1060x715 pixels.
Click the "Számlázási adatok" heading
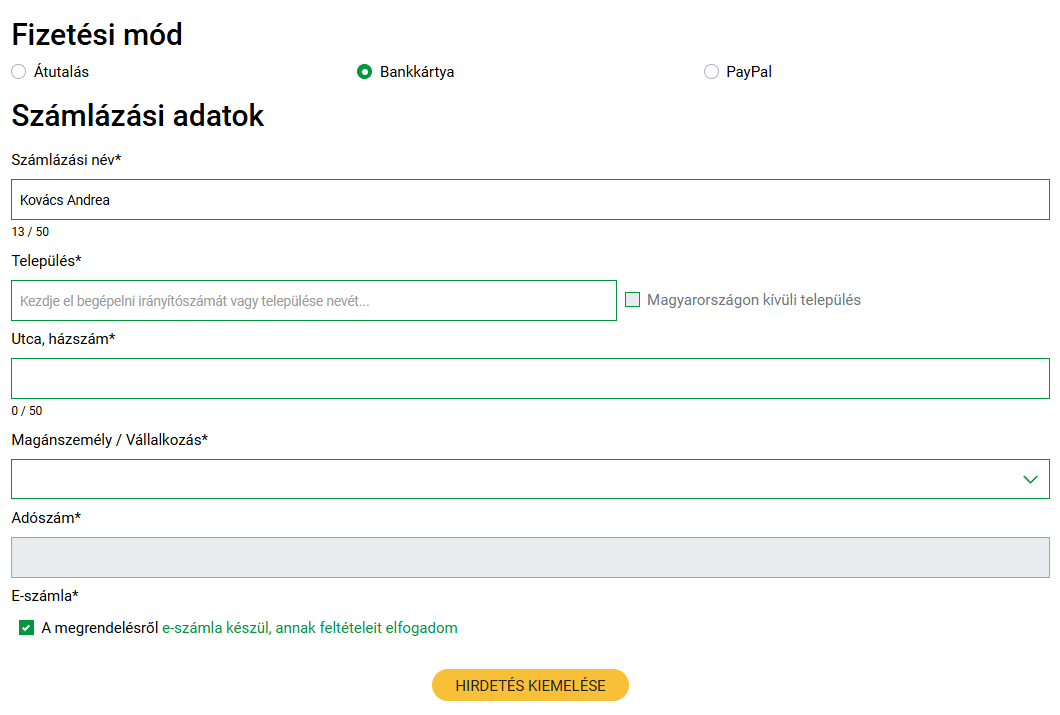point(138,116)
